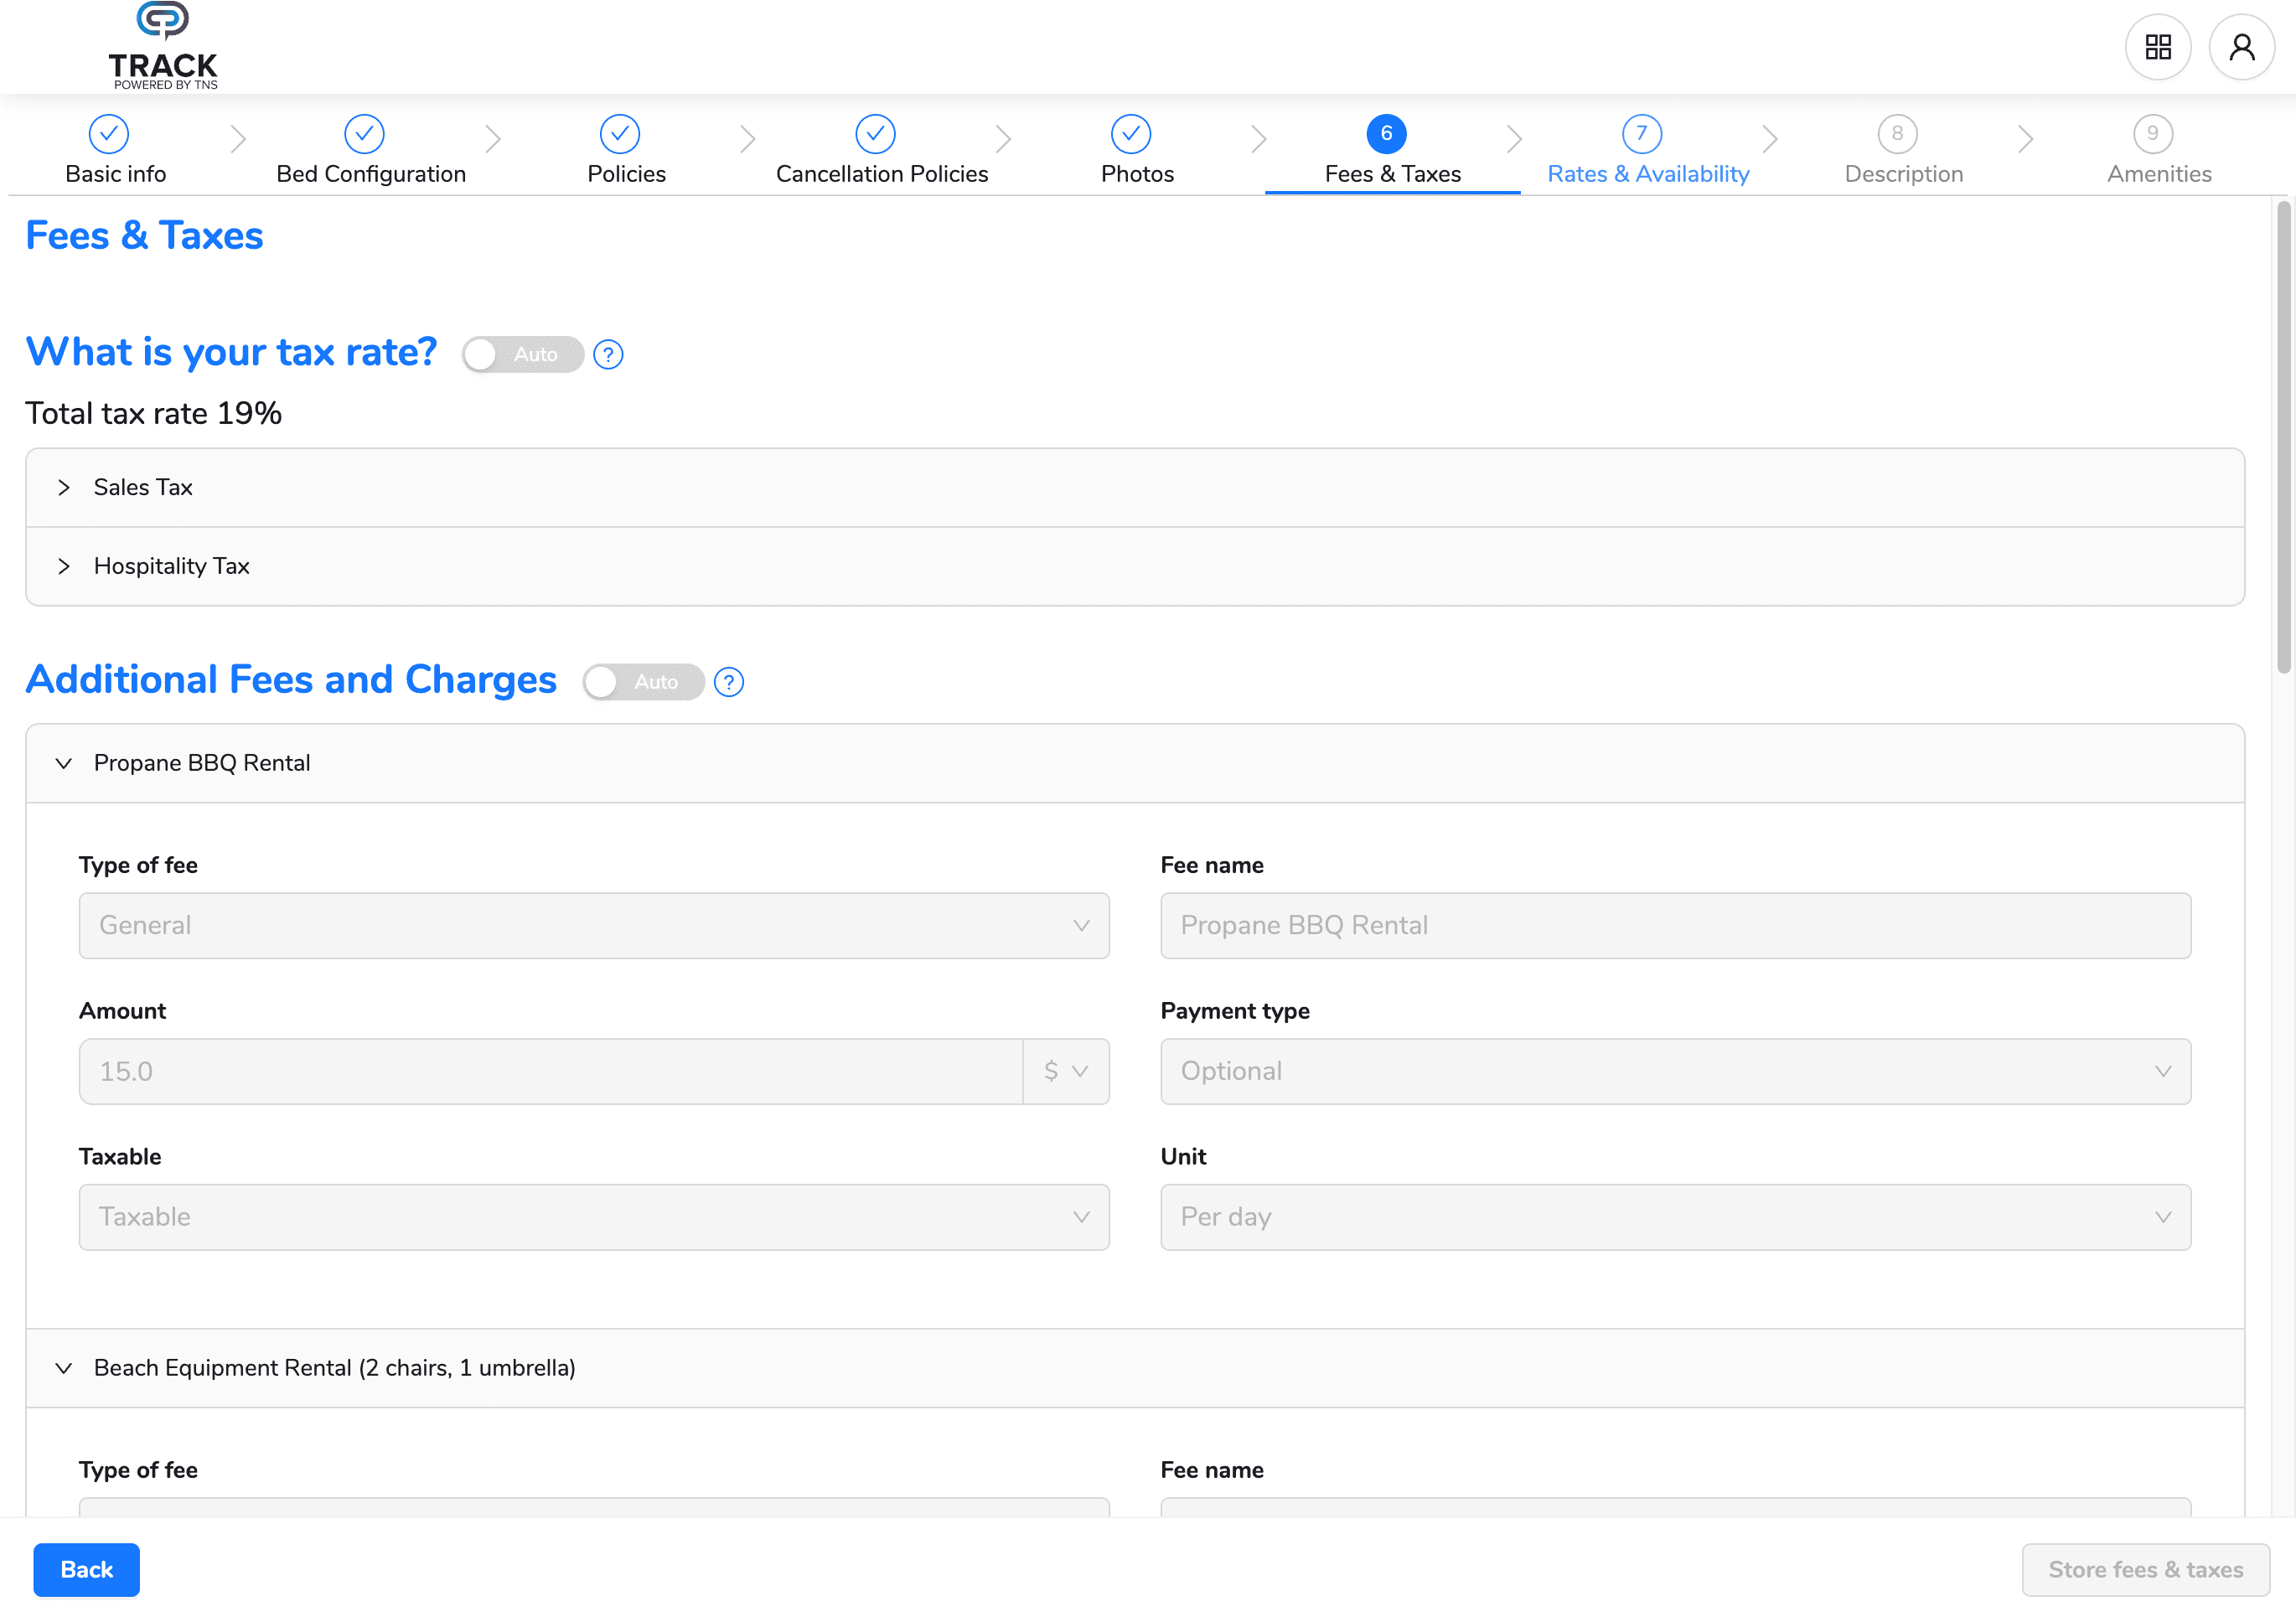2296x1622 pixels.
Task: Click the Total tax rate 19% text
Action: [154, 414]
